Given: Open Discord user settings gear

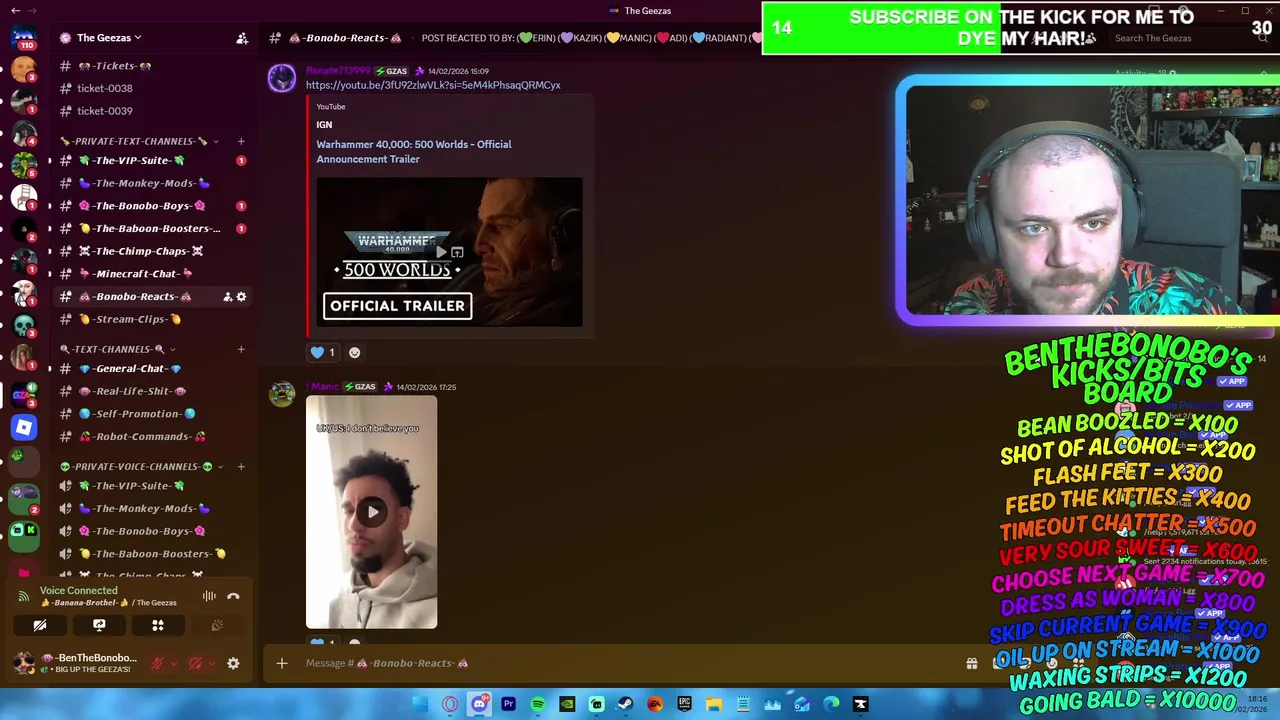Looking at the screenshot, I should click(x=233, y=663).
